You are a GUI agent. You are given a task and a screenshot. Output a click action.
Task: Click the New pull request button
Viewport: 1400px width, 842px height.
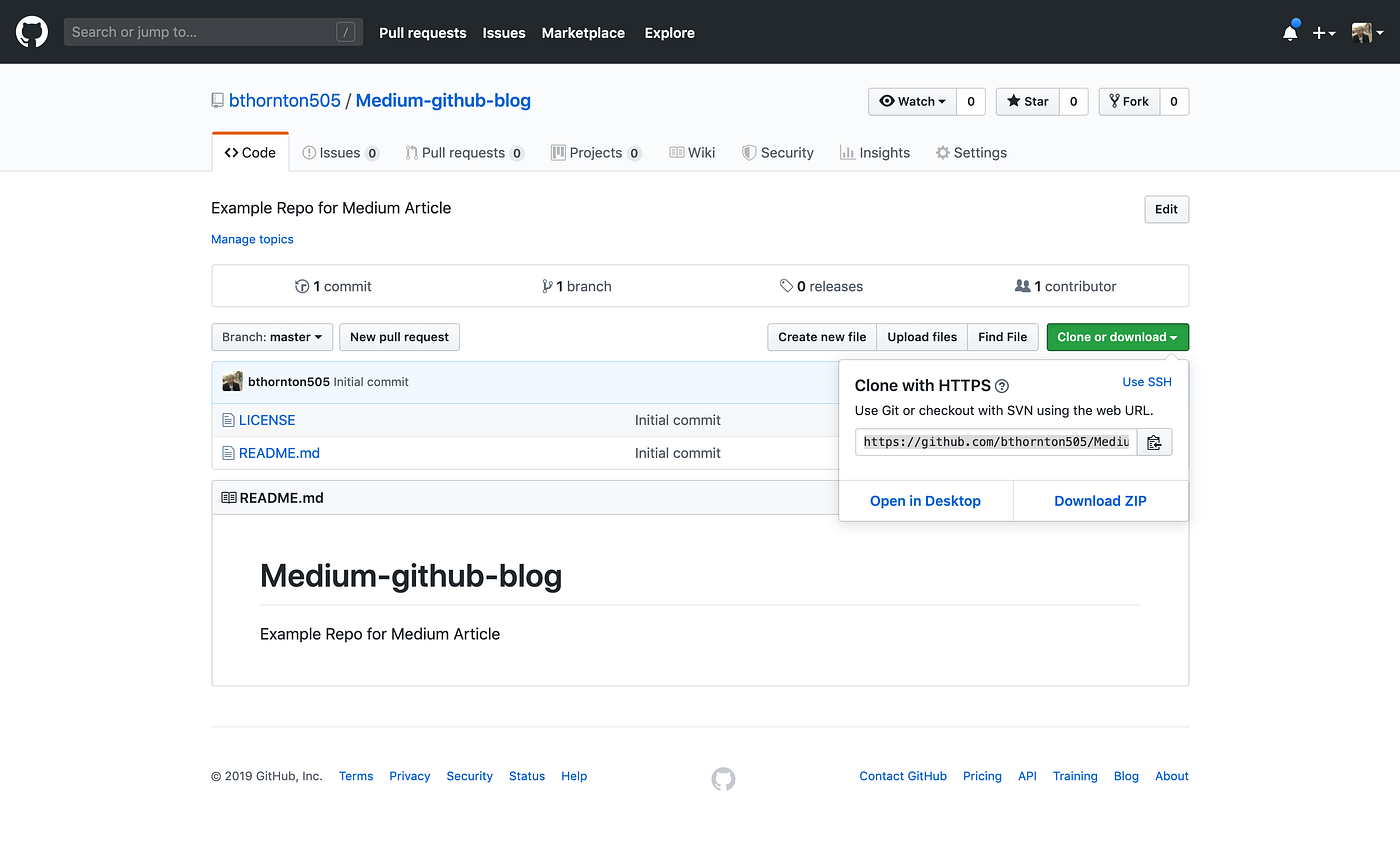pyautogui.click(x=399, y=337)
